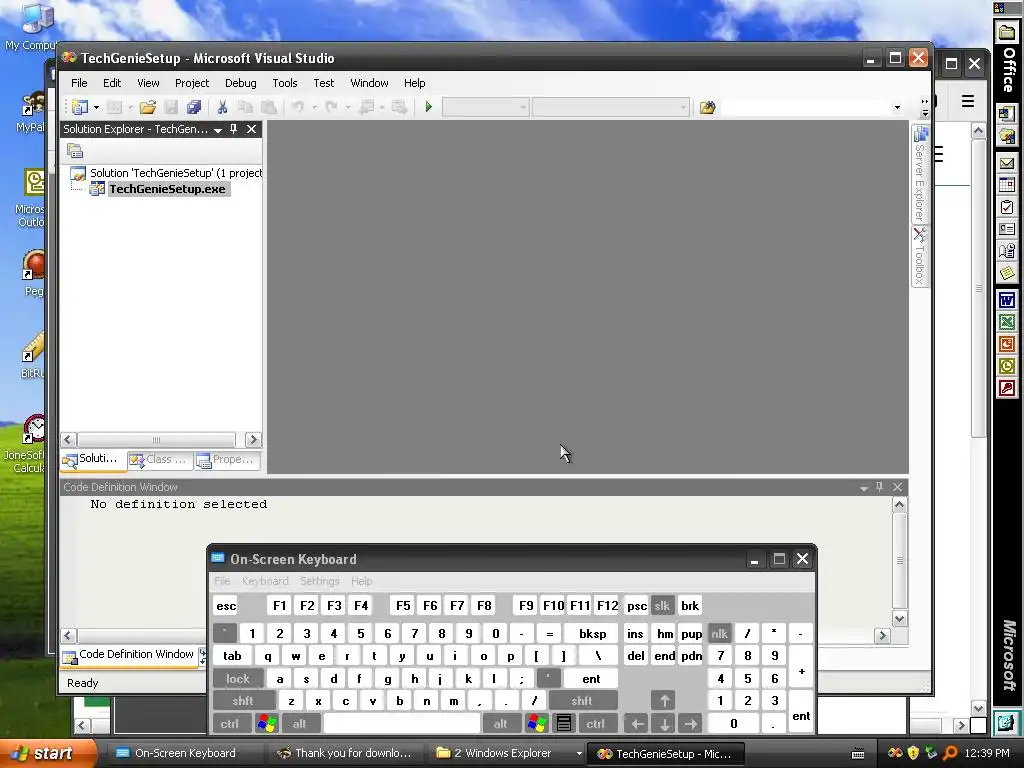Open the Server Explorer side tab
1024x768 pixels.
tap(920, 174)
